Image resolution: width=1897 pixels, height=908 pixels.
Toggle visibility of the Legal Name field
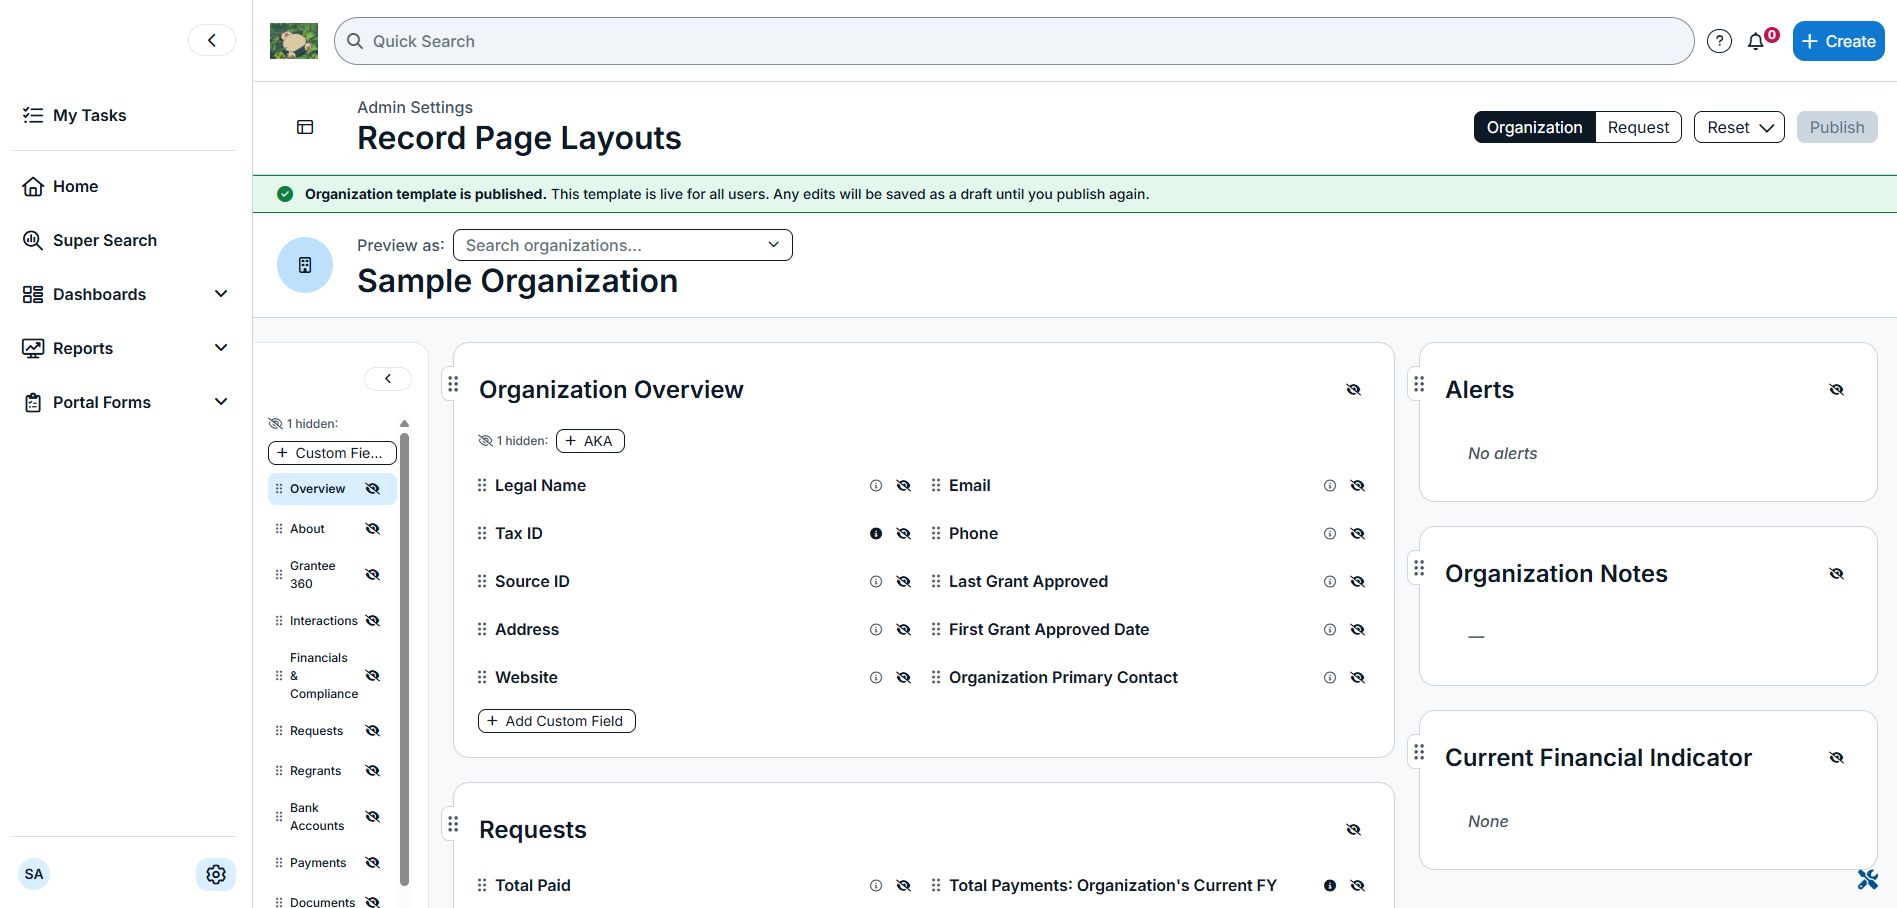pos(904,486)
